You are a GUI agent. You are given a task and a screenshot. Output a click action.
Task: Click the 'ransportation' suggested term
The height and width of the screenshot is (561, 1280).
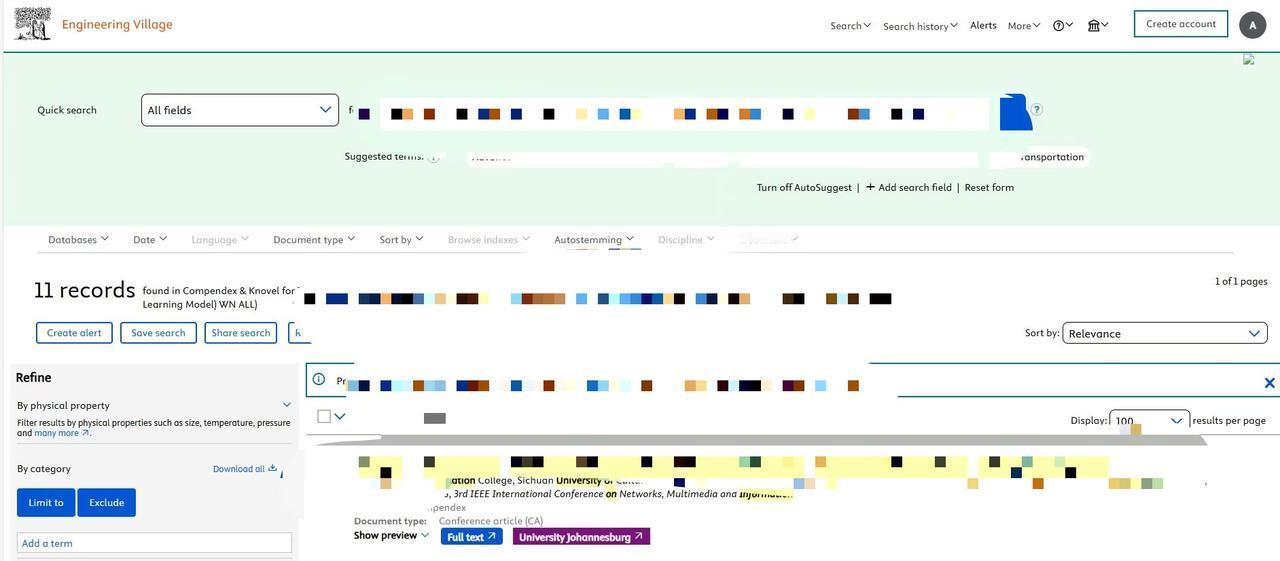tap(1052, 157)
